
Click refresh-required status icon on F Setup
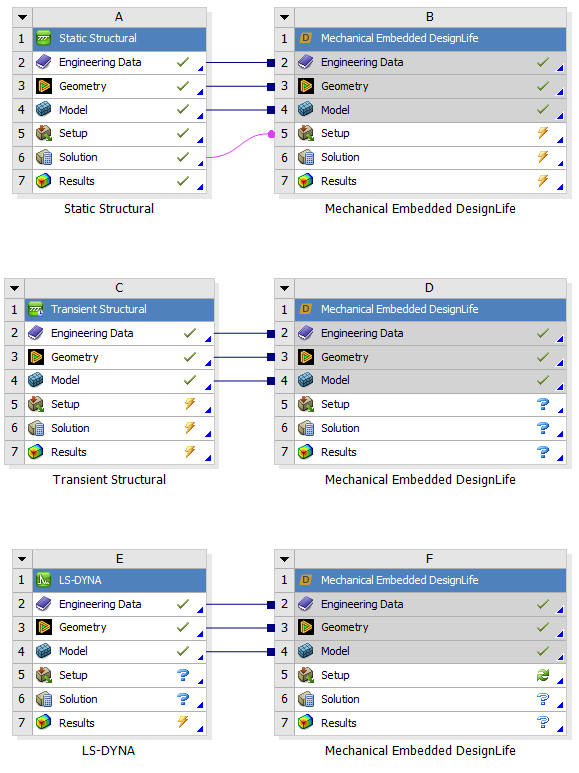pyautogui.click(x=543, y=675)
